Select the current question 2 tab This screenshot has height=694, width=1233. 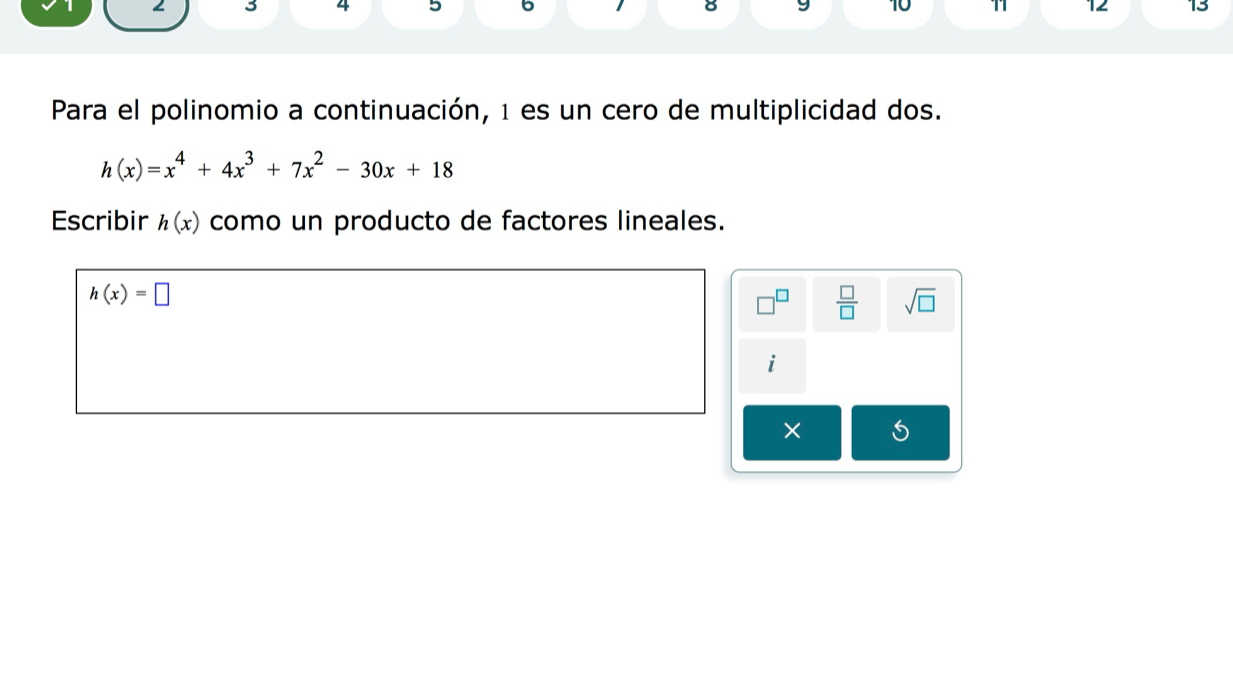pos(147,10)
